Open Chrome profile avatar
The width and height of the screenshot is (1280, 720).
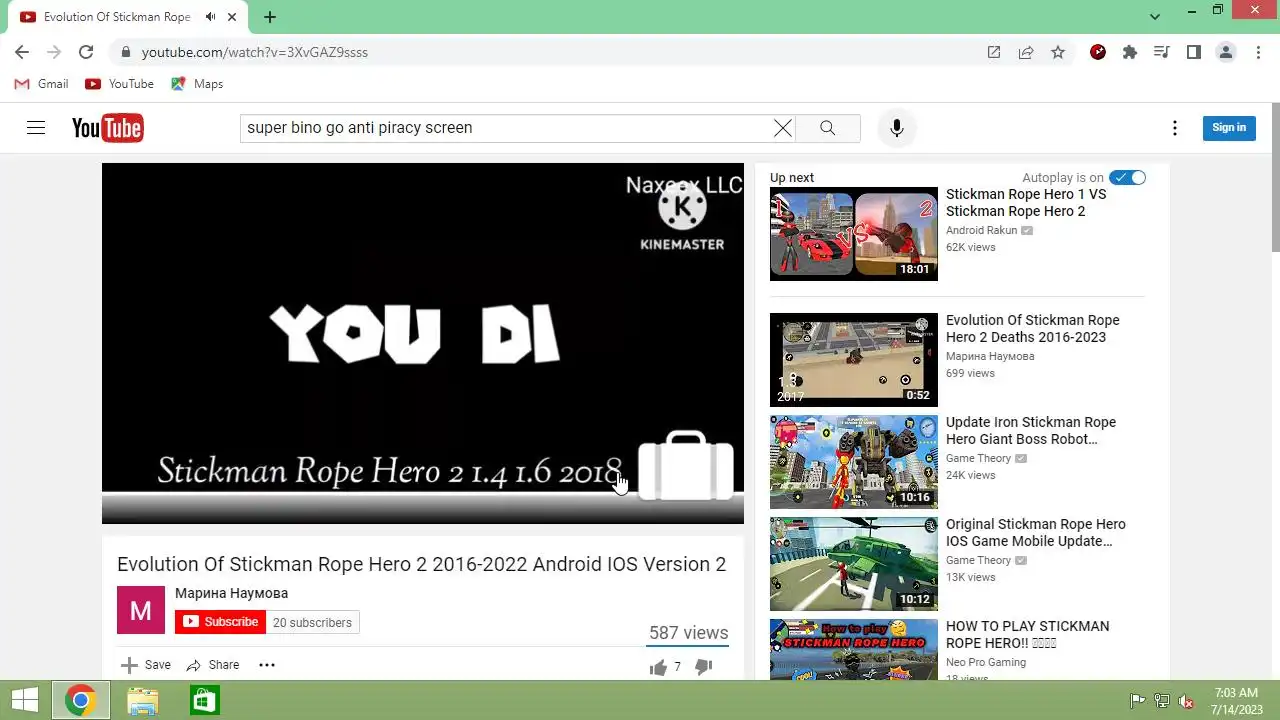coord(1226,52)
